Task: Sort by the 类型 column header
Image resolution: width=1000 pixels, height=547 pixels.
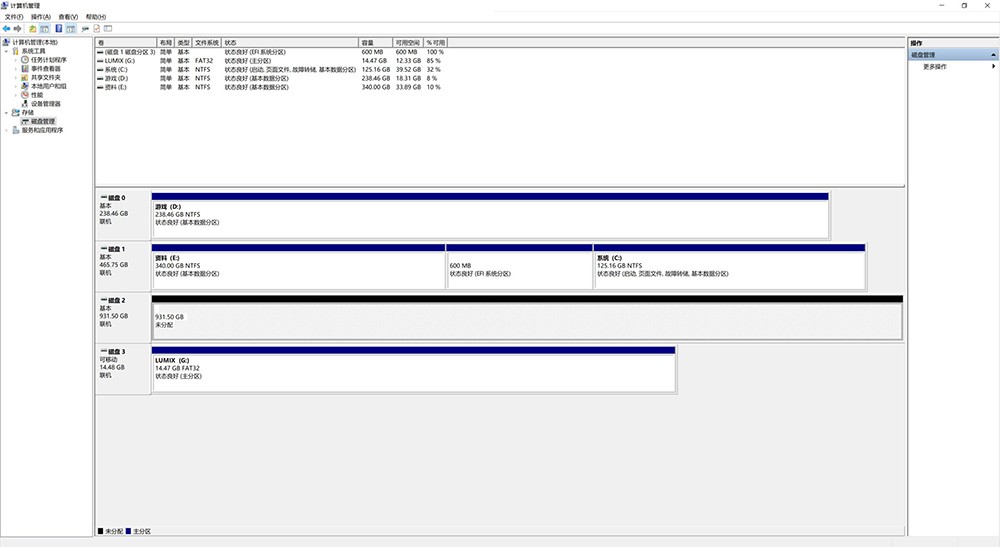Action: (183, 43)
